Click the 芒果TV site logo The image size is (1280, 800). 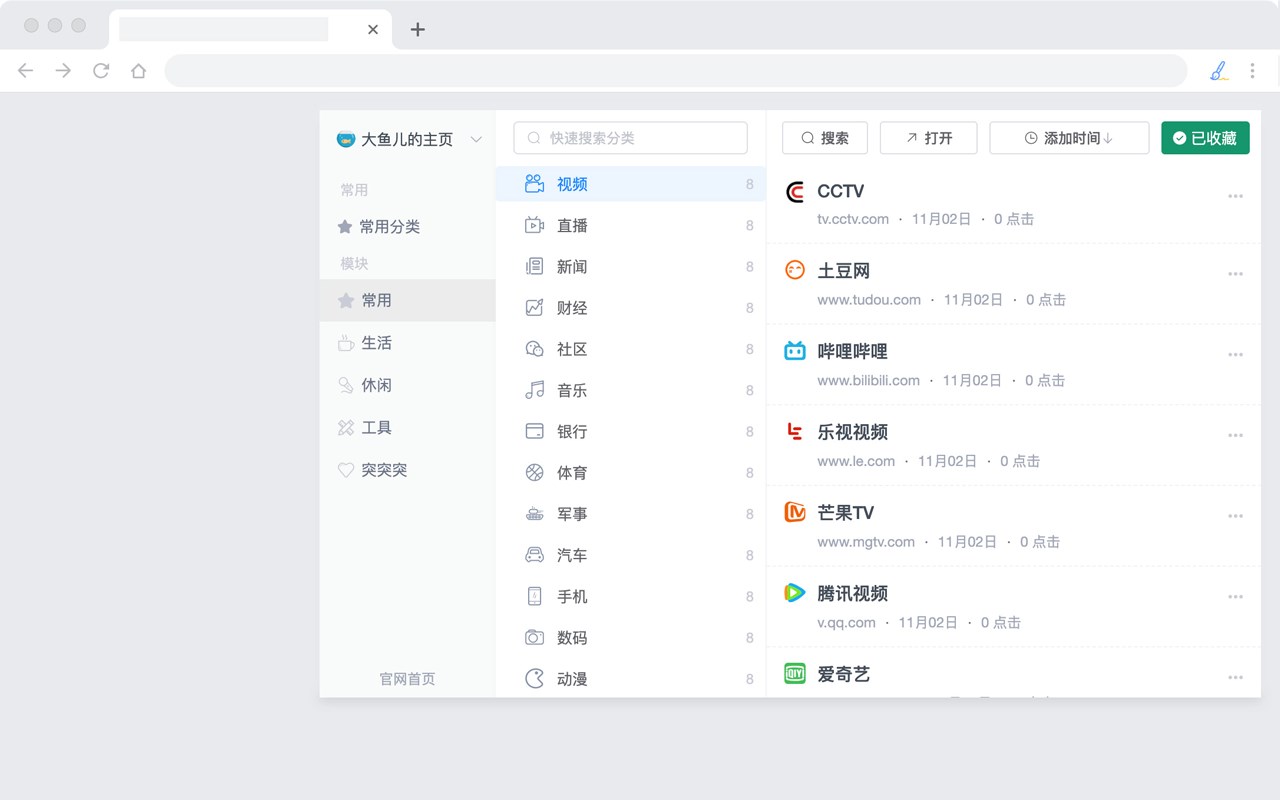point(795,513)
